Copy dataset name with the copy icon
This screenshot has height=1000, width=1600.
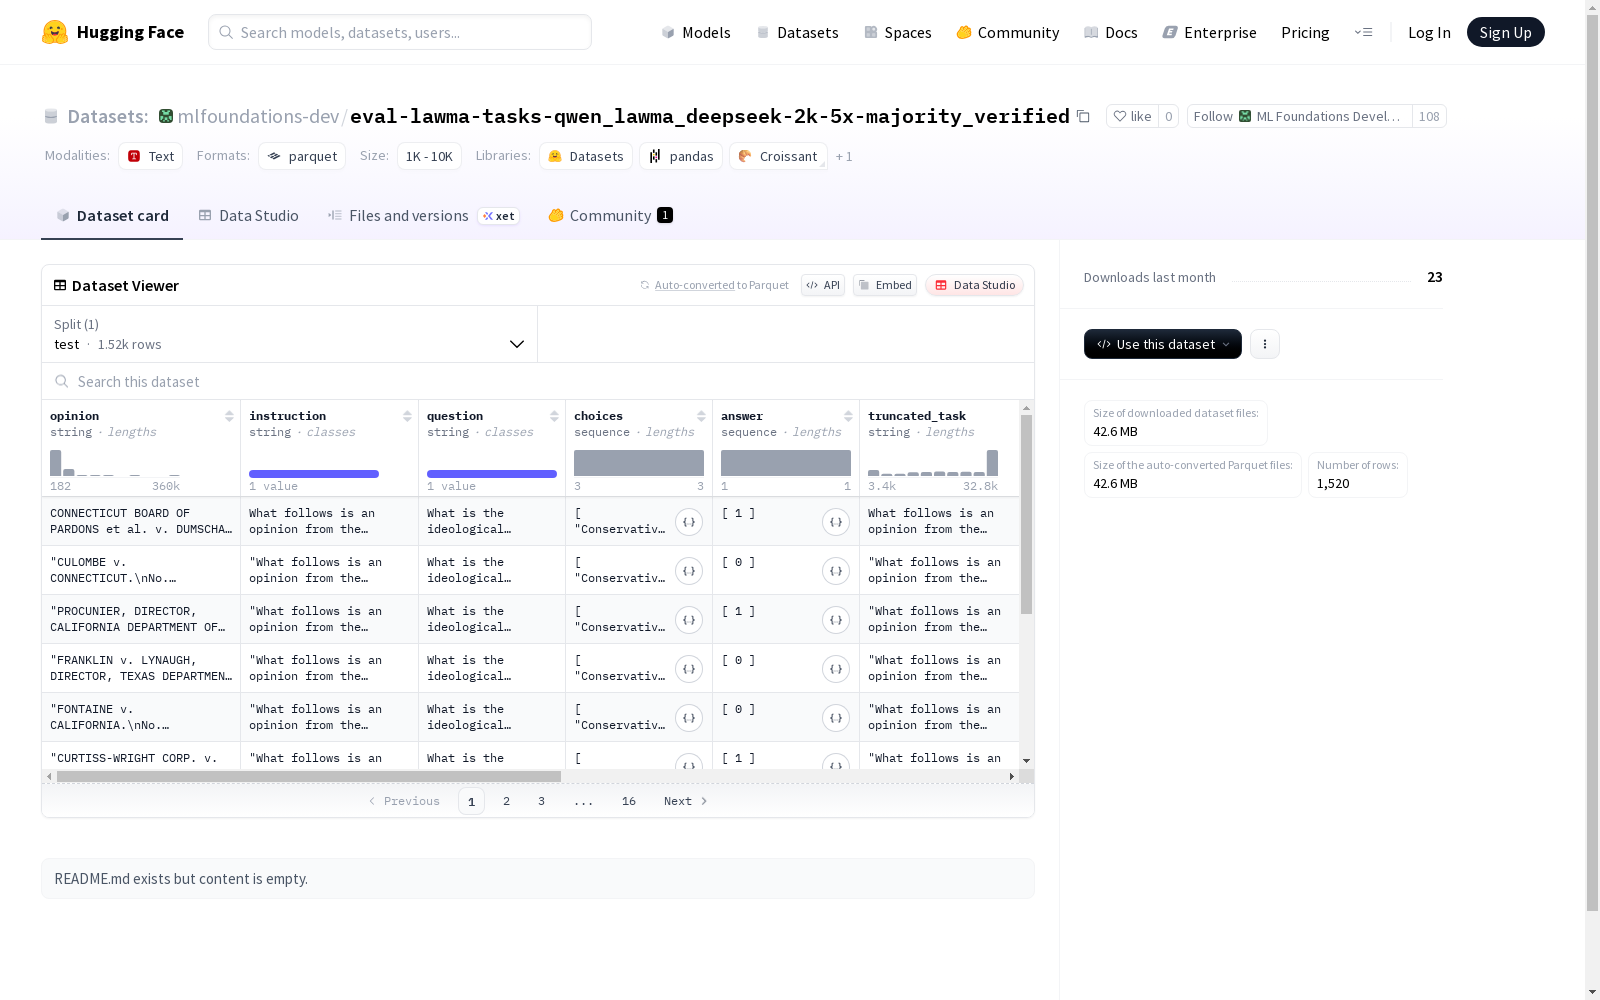[1083, 116]
